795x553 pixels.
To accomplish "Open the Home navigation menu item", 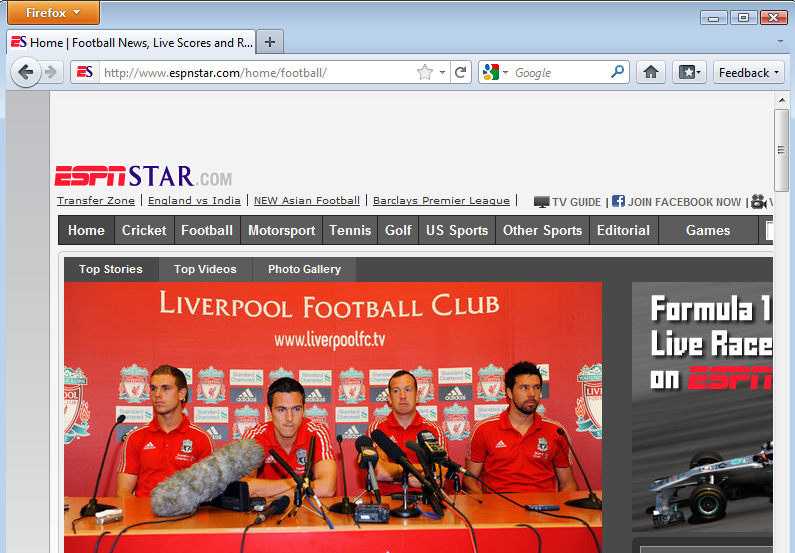I will tap(86, 230).
